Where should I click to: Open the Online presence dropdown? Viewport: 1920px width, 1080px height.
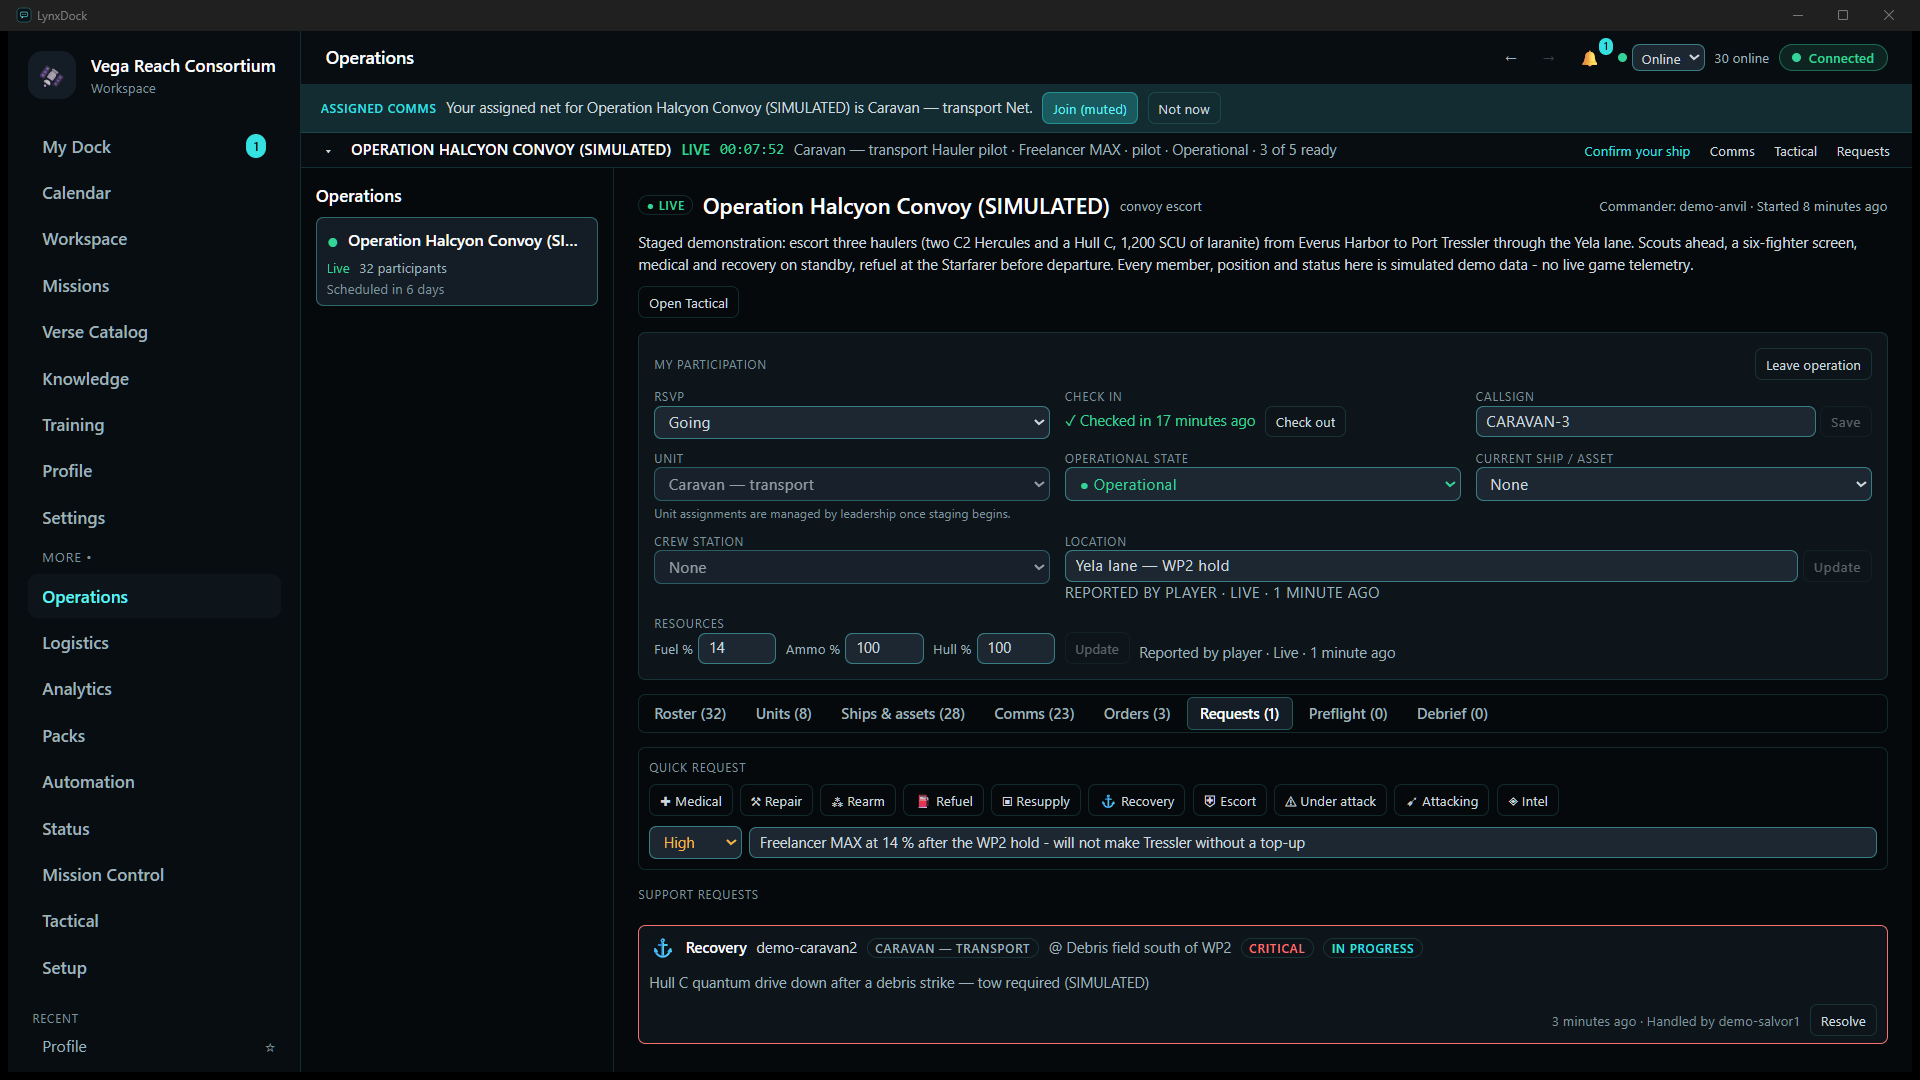pos(1668,59)
